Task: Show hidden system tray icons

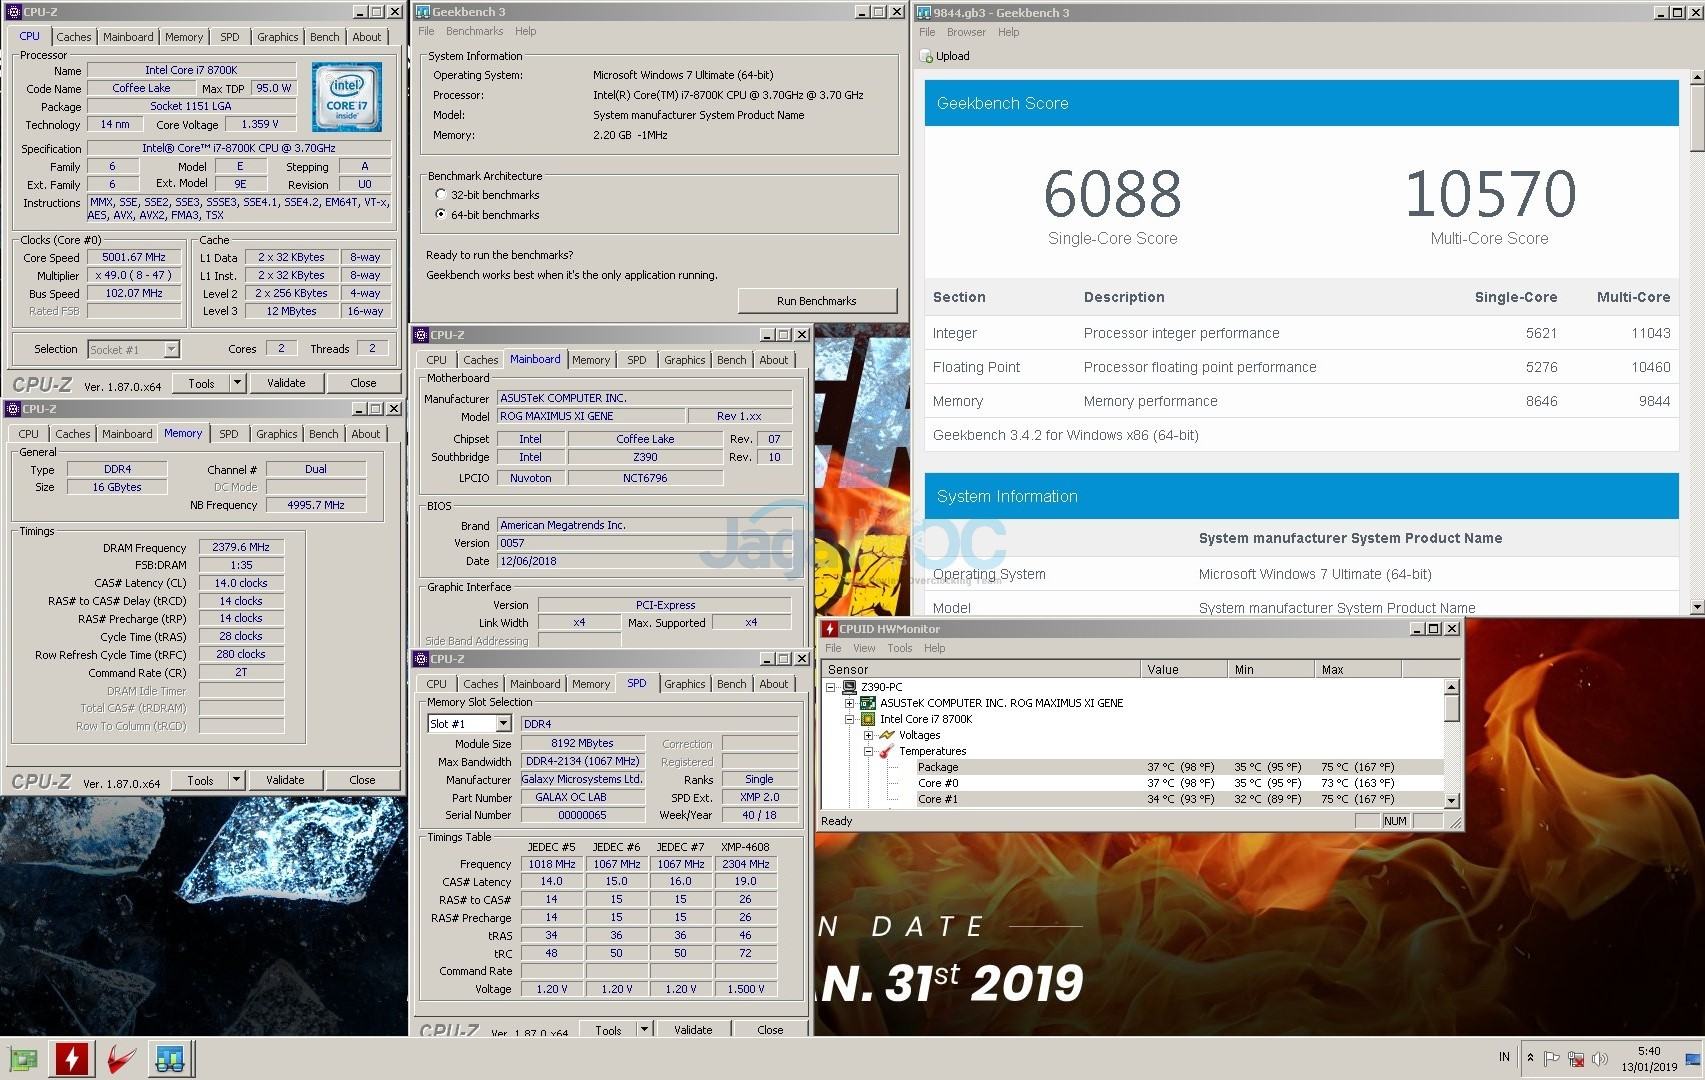Action: [x=1530, y=1058]
